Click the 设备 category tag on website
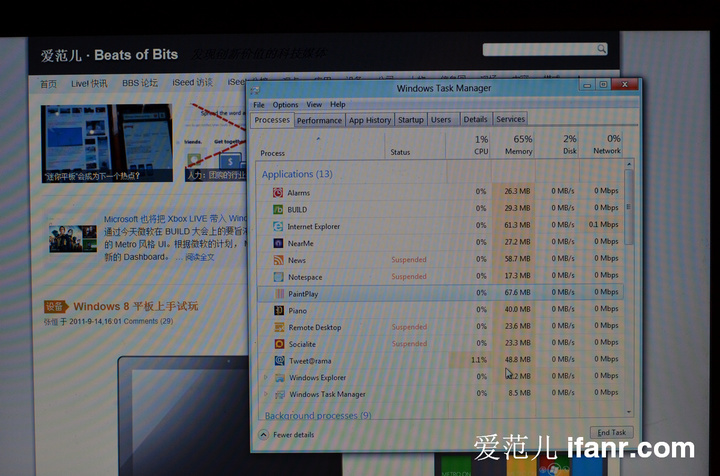Viewport: 720px width, 476px height. point(55,307)
